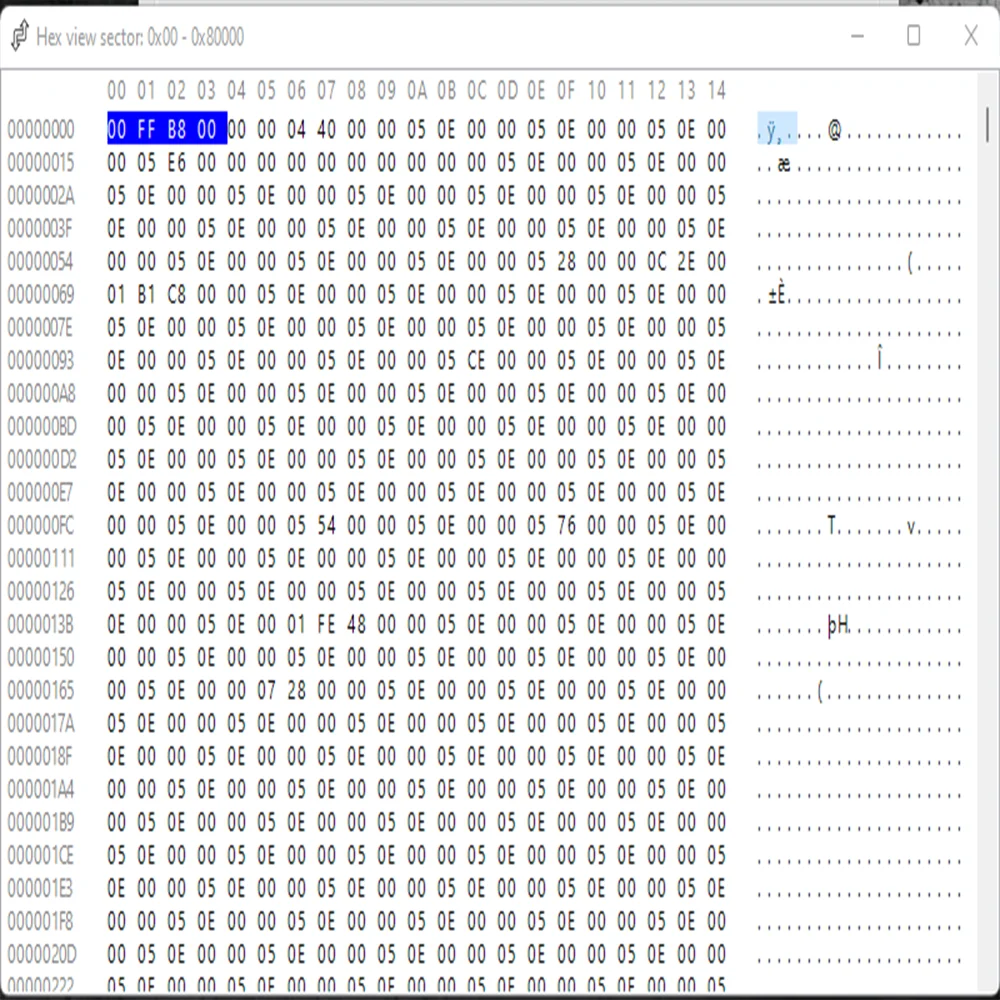The height and width of the screenshot is (1000, 1000).
Task: Select byte FE in row 0000013B
Action: click(327, 625)
